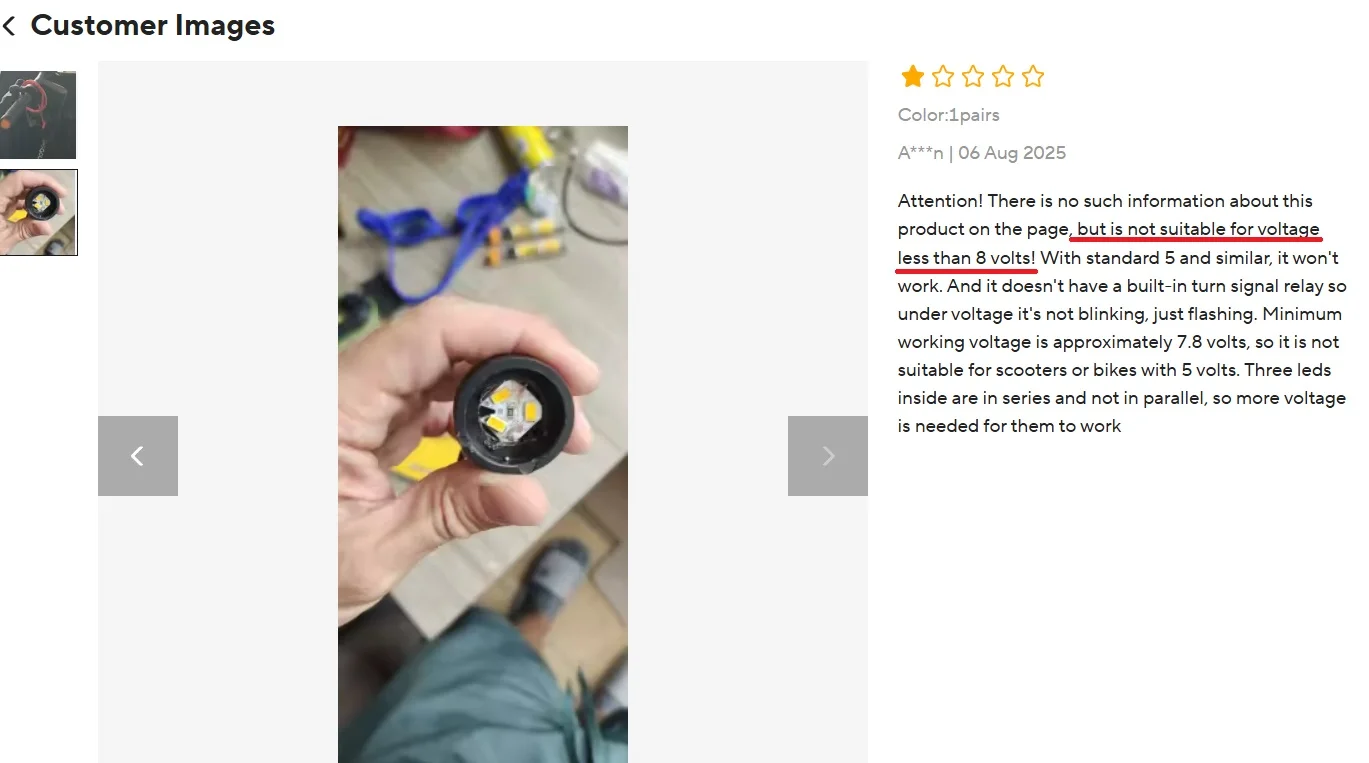
Task: Click the back arrow beside Customer Images
Action: (9, 25)
